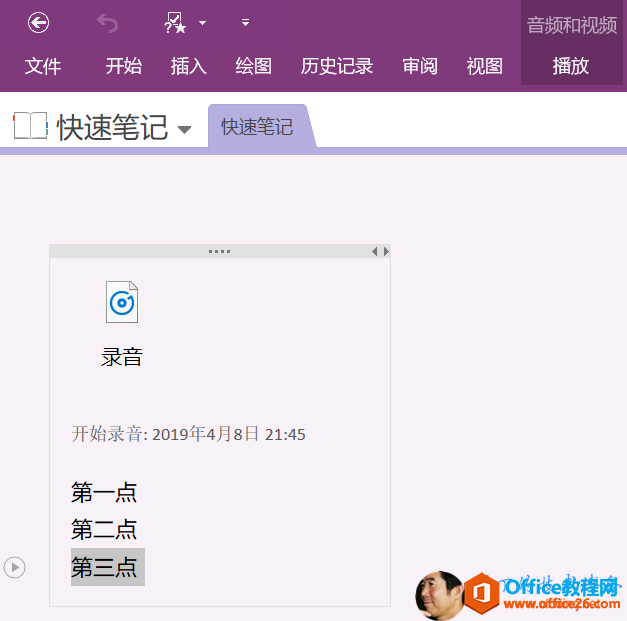Image resolution: width=627 pixels, height=621 pixels.
Task: Click the note container's dotted drag handle
Action: (219, 251)
